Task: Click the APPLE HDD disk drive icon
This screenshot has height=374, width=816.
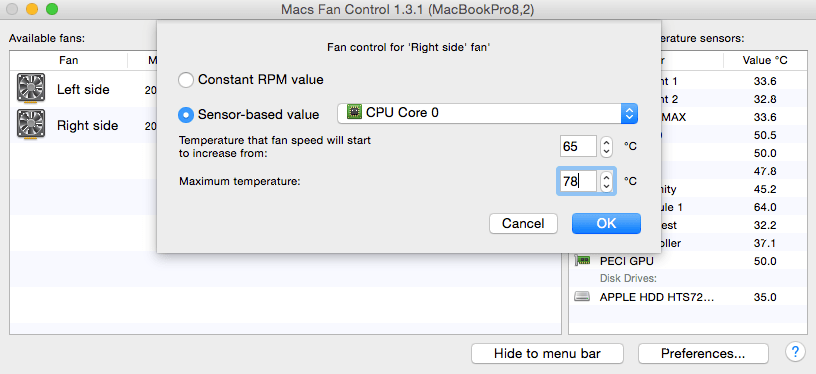Action: click(x=582, y=297)
